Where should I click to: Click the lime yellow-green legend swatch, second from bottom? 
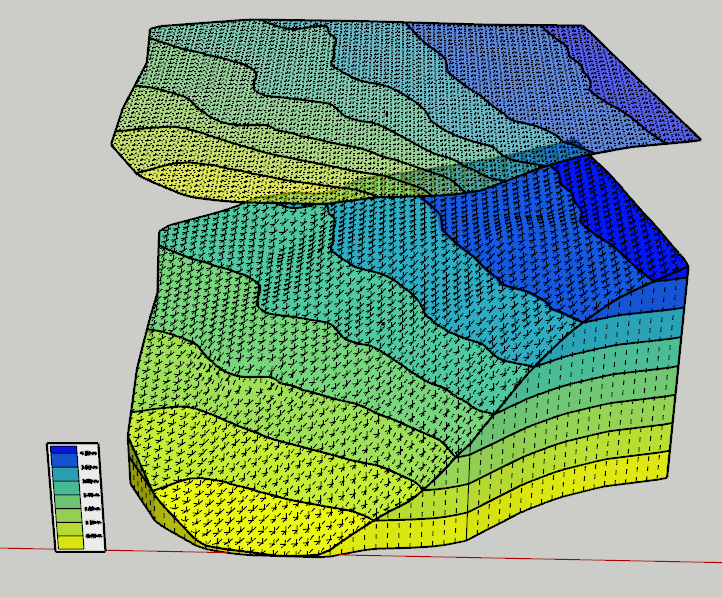point(70,529)
